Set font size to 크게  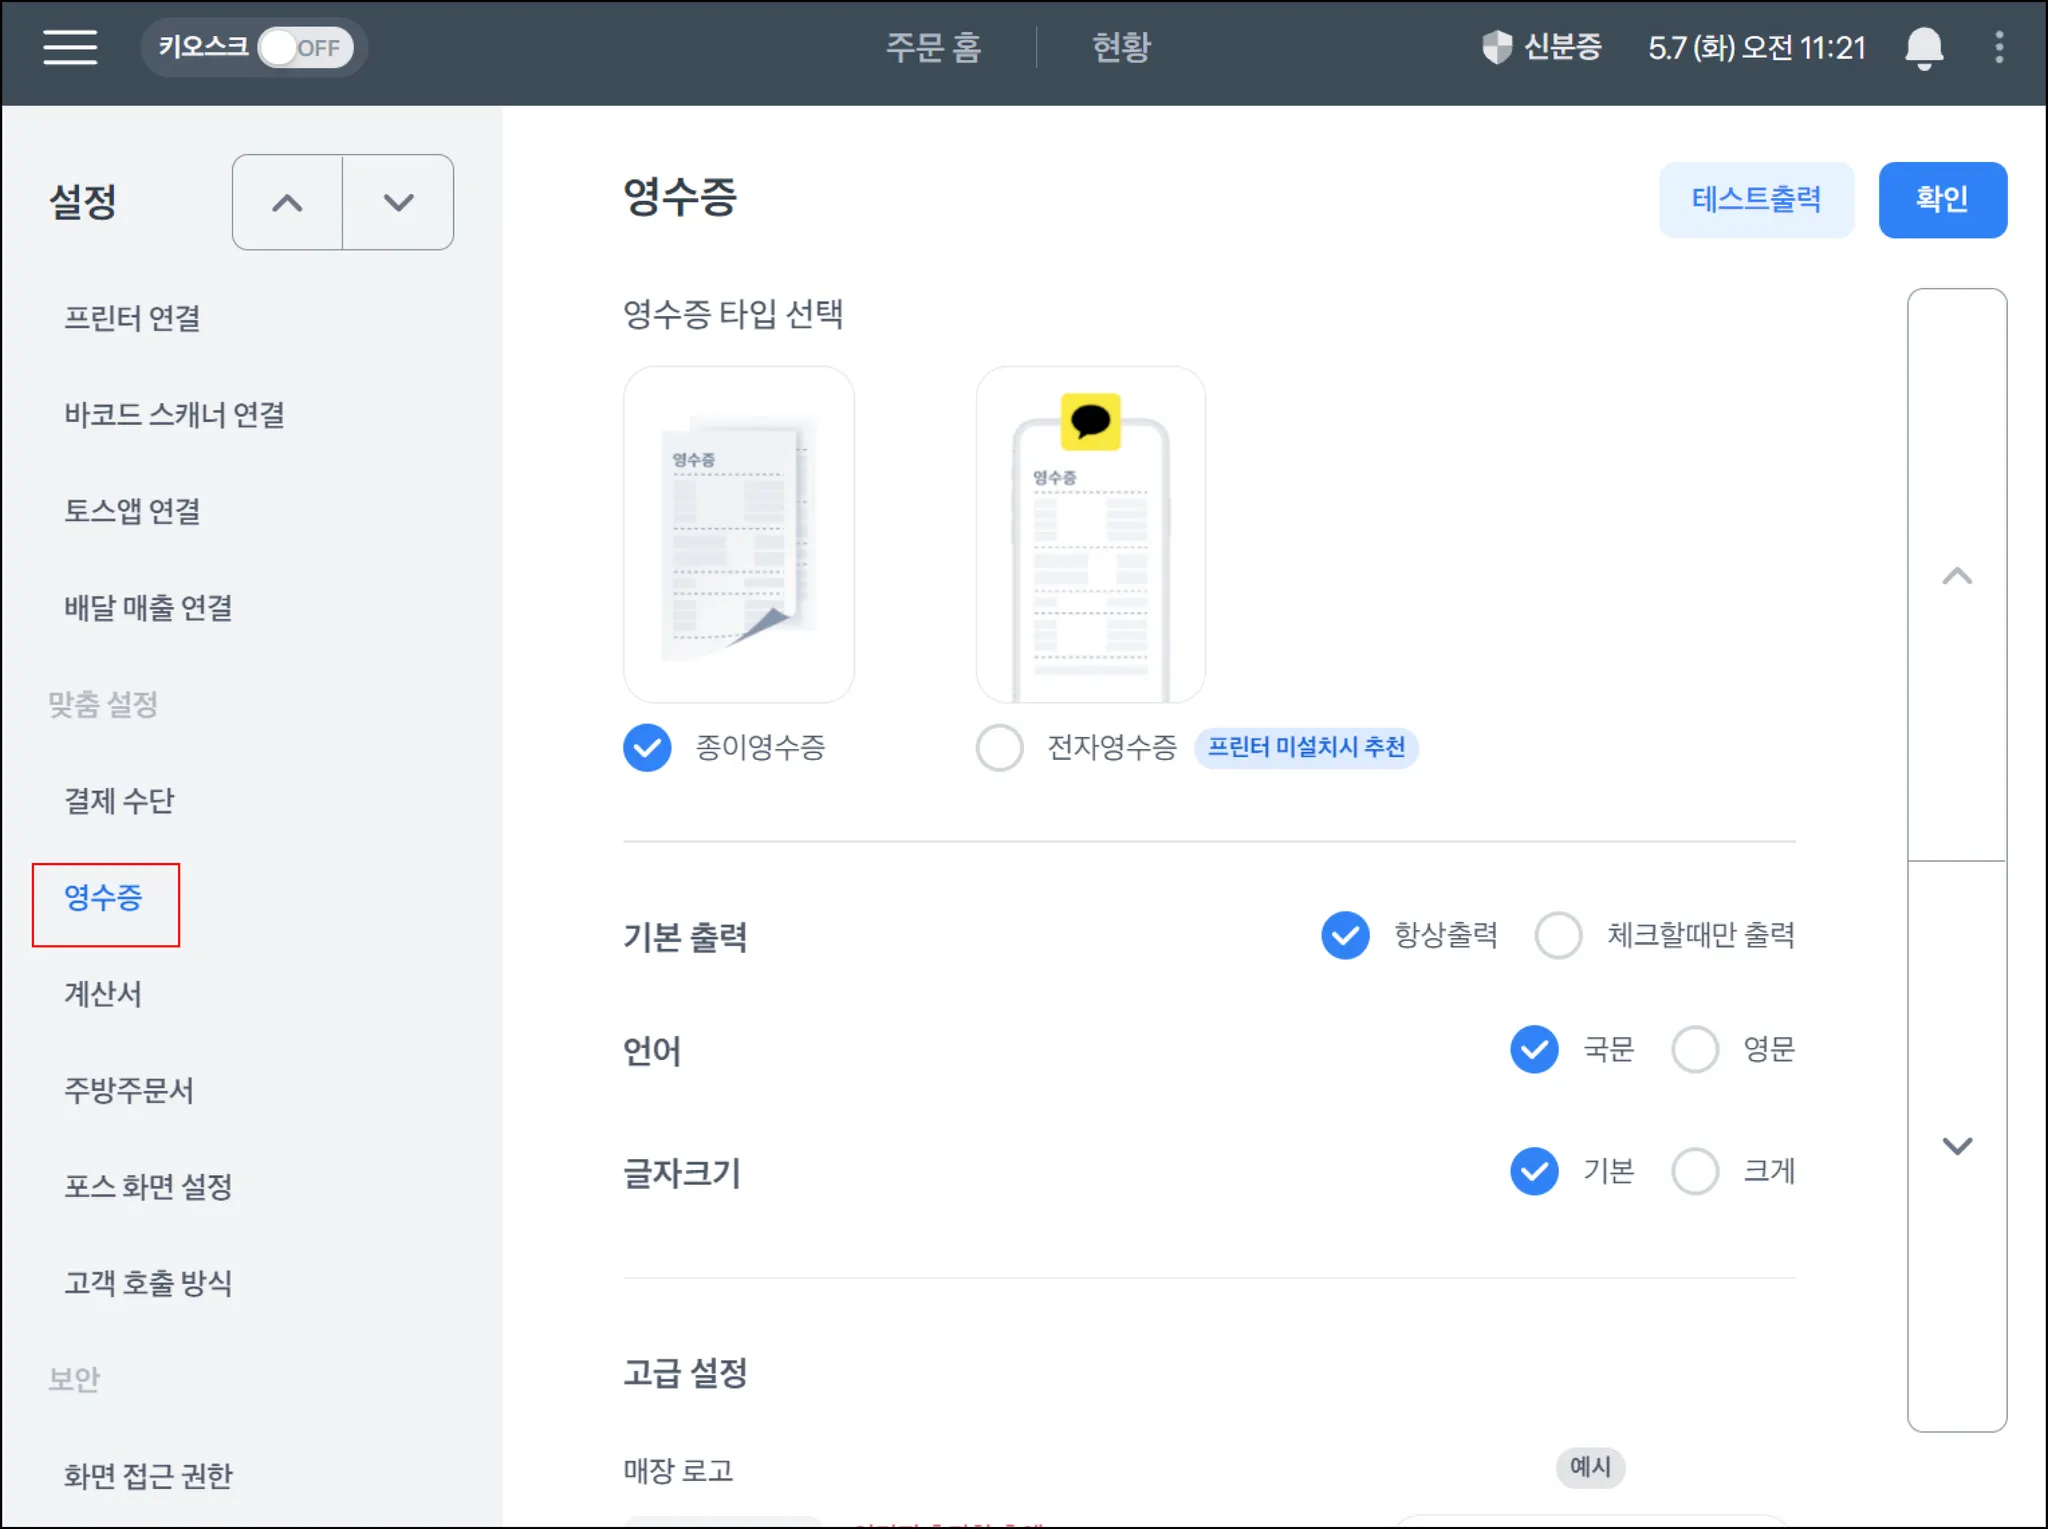tap(1694, 1171)
